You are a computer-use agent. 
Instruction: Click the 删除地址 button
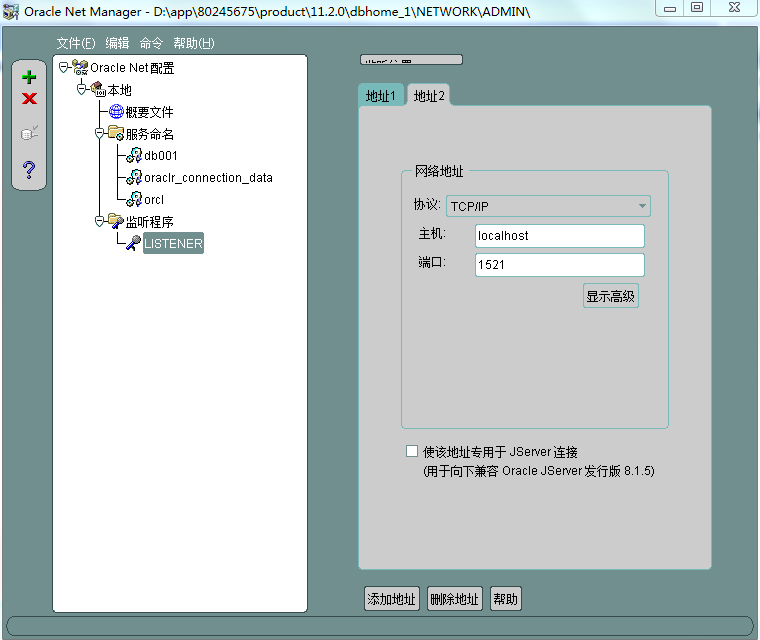tap(455, 599)
